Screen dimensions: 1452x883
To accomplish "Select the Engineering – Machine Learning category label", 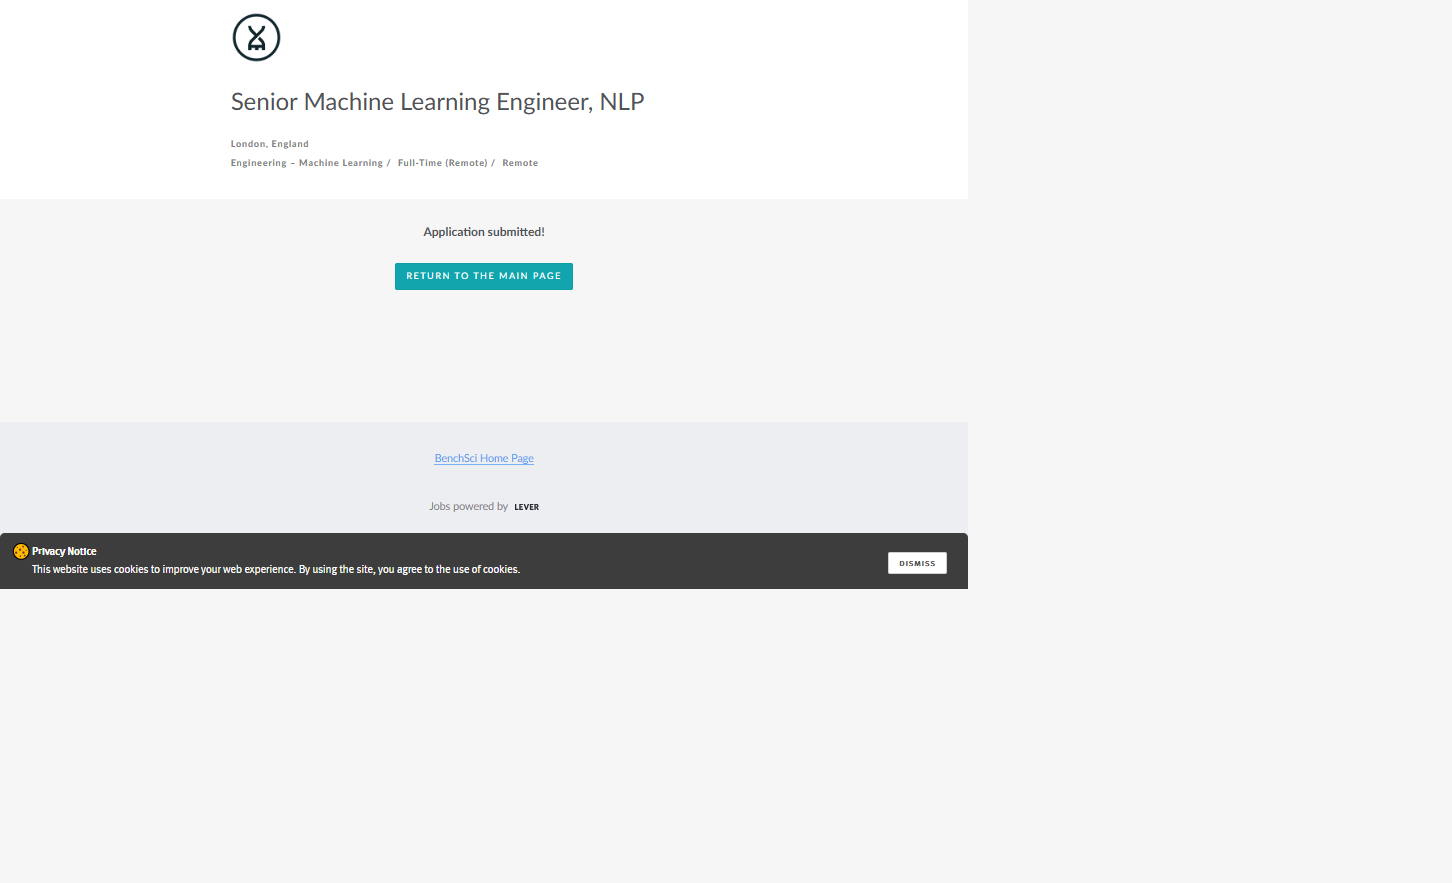I will click(x=306, y=163).
